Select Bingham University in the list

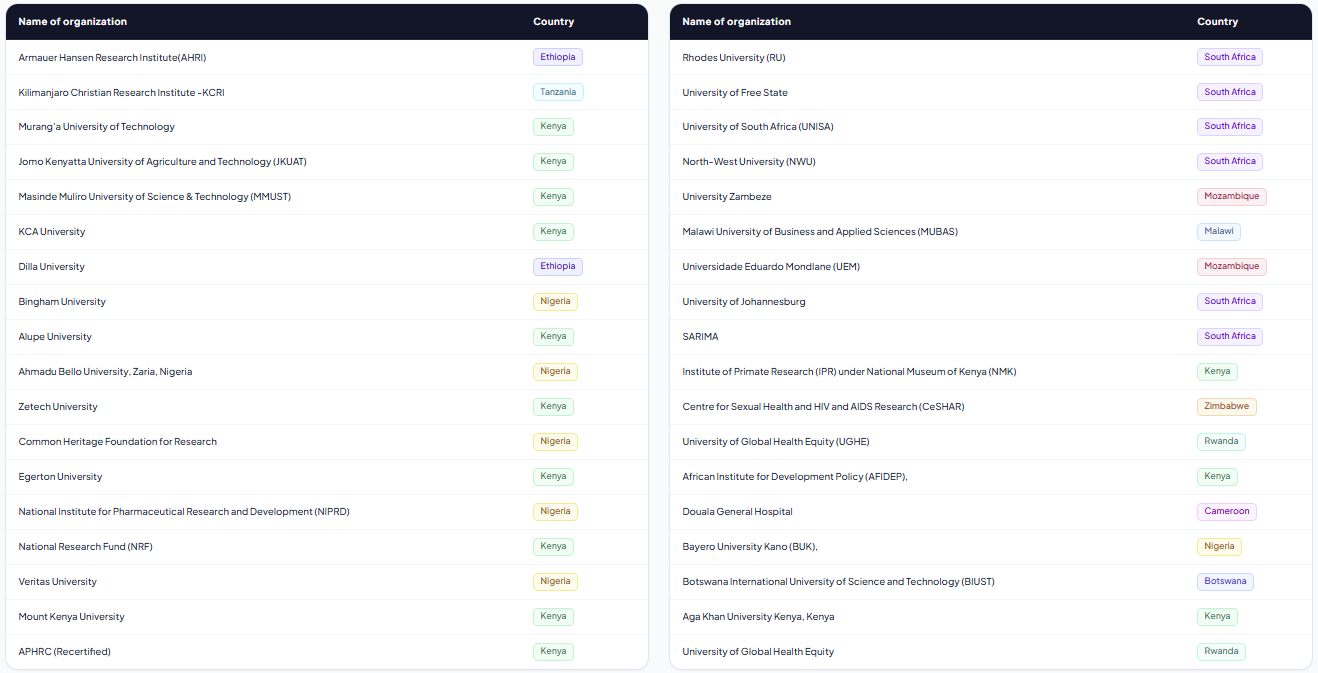(62, 302)
